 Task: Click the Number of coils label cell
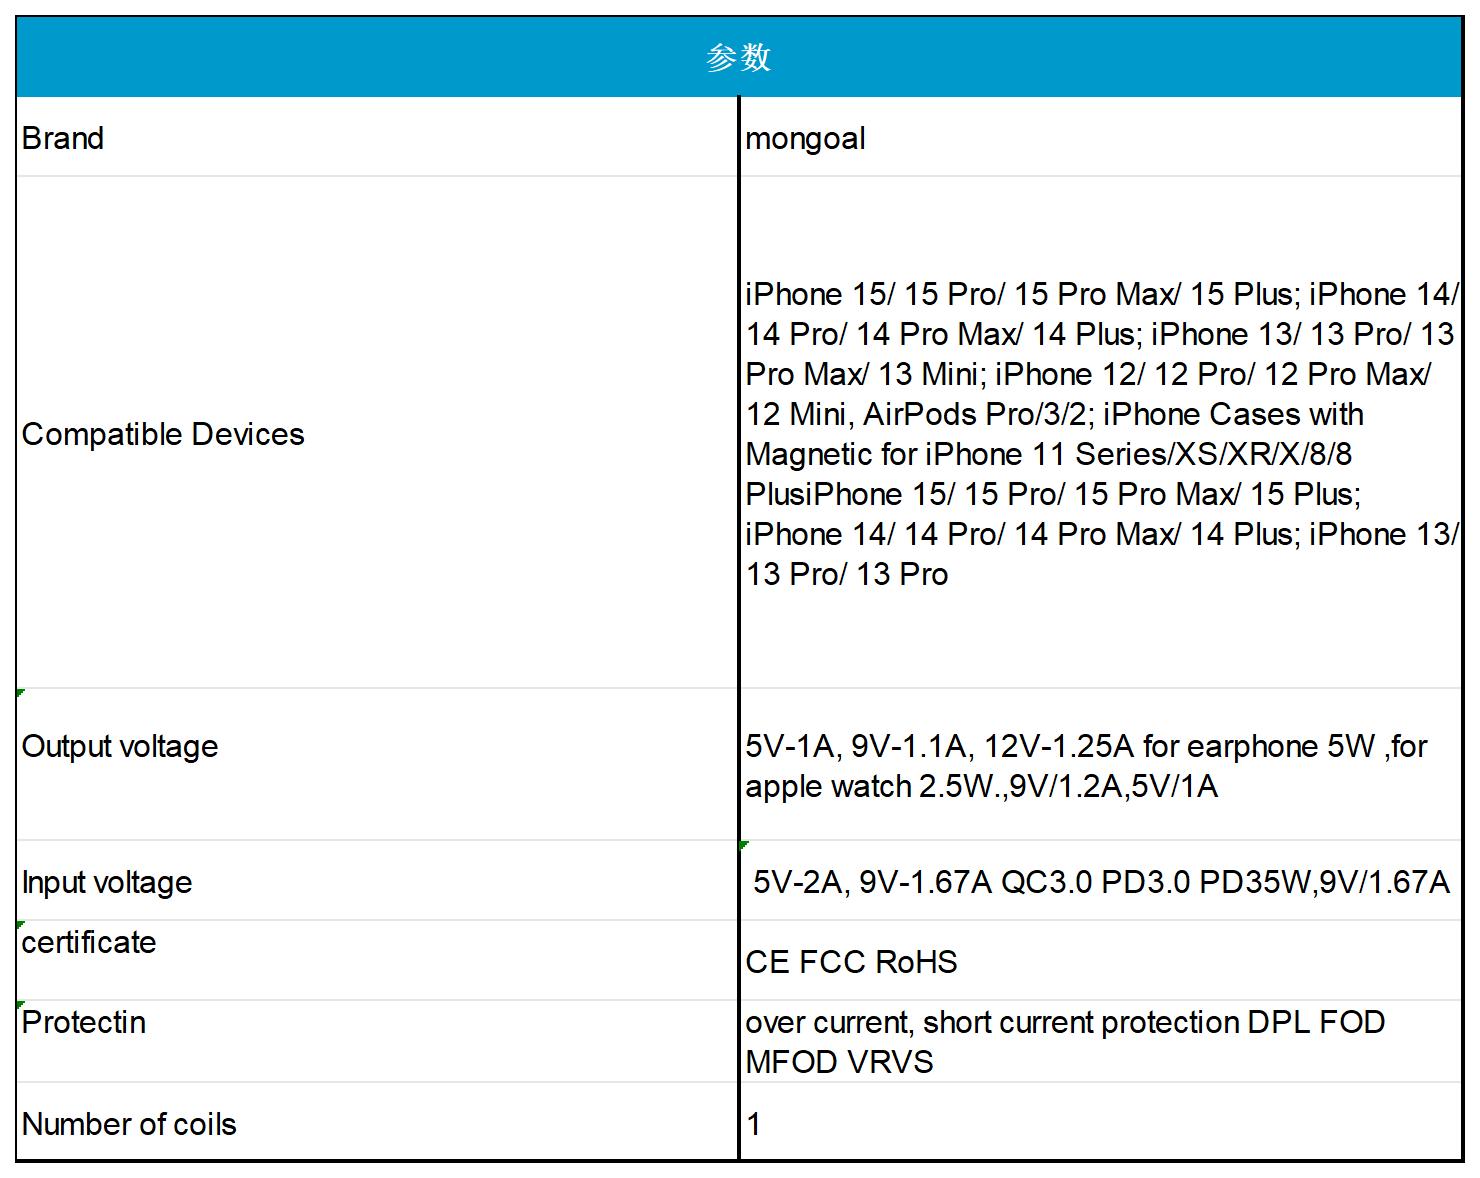click(x=377, y=1122)
